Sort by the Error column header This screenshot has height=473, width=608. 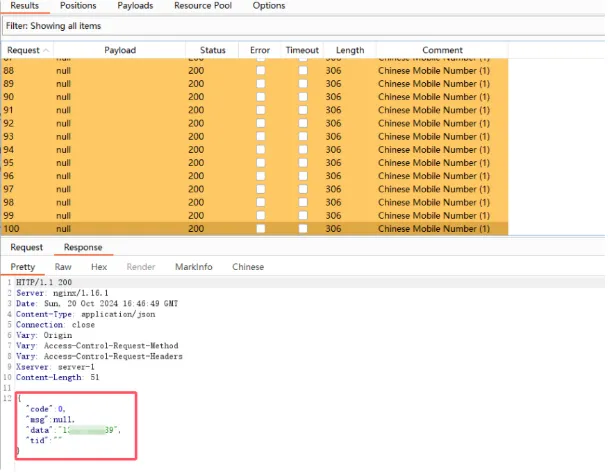(x=260, y=50)
